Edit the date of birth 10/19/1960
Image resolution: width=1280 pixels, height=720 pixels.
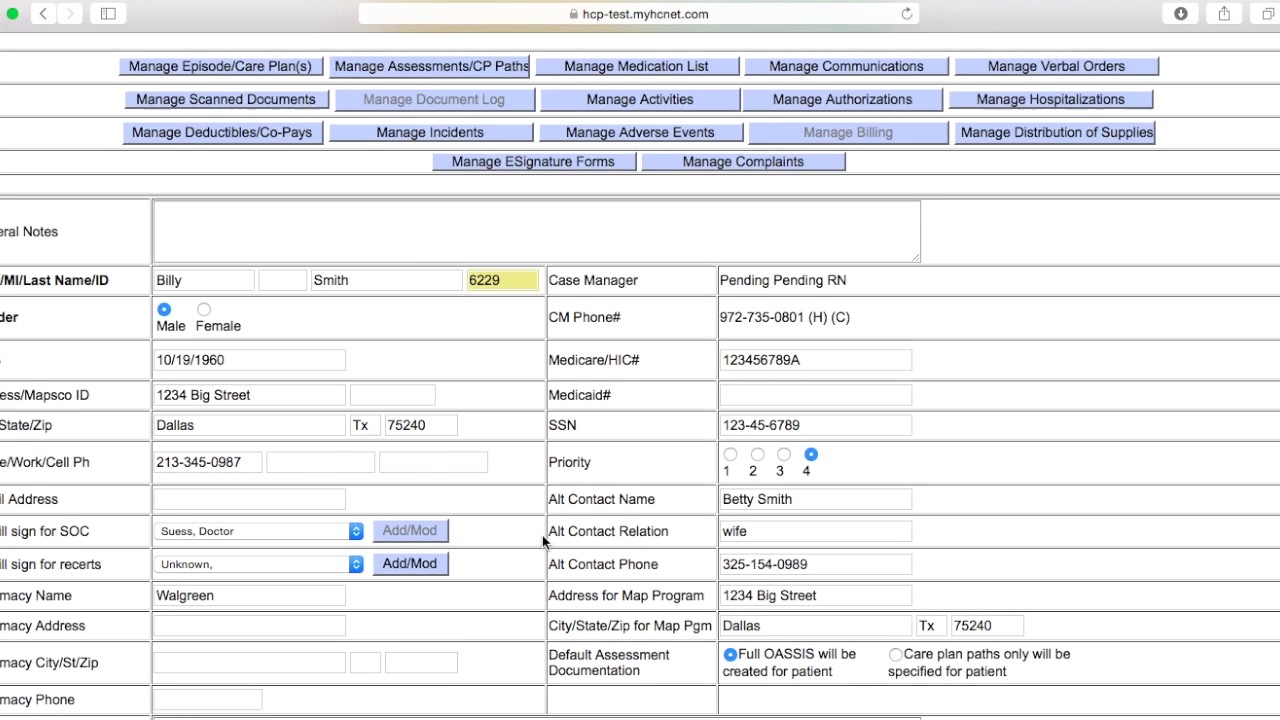pos(249,360)
